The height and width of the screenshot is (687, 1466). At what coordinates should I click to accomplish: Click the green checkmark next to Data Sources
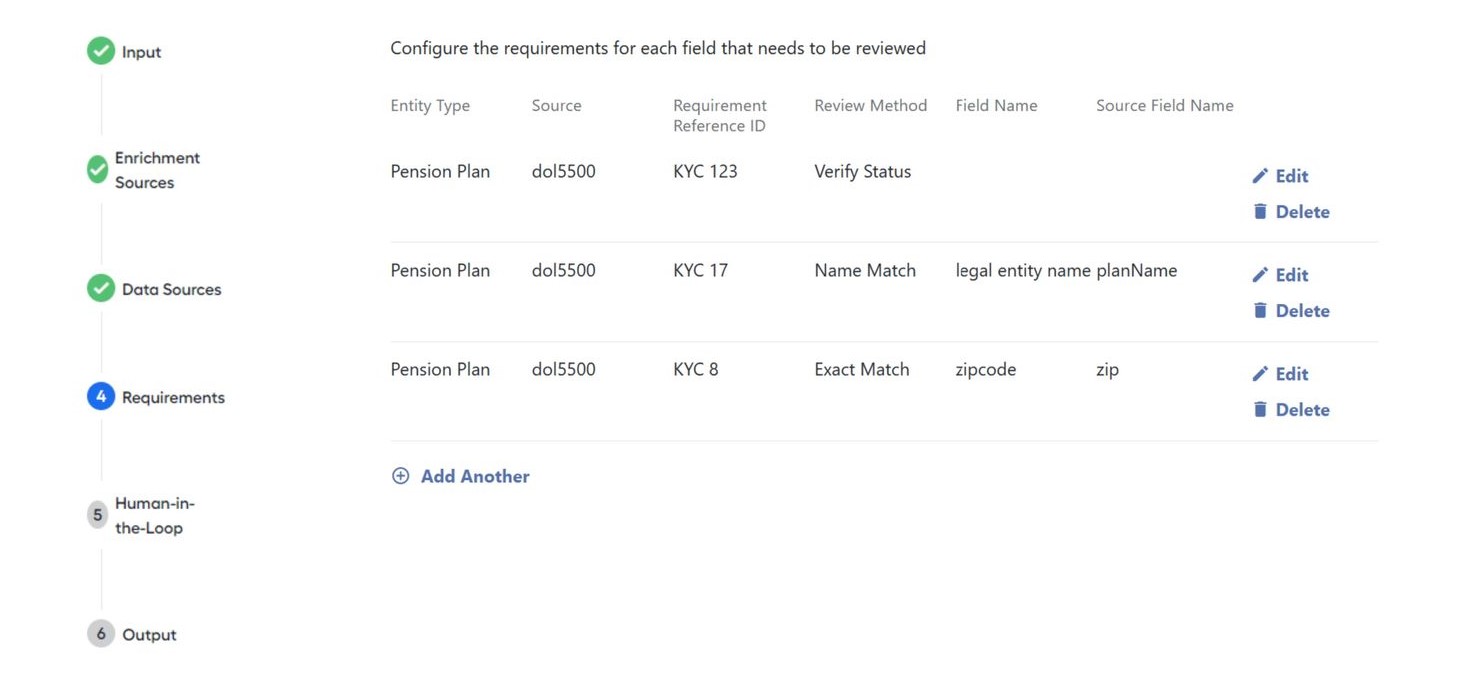coord(100,288)
